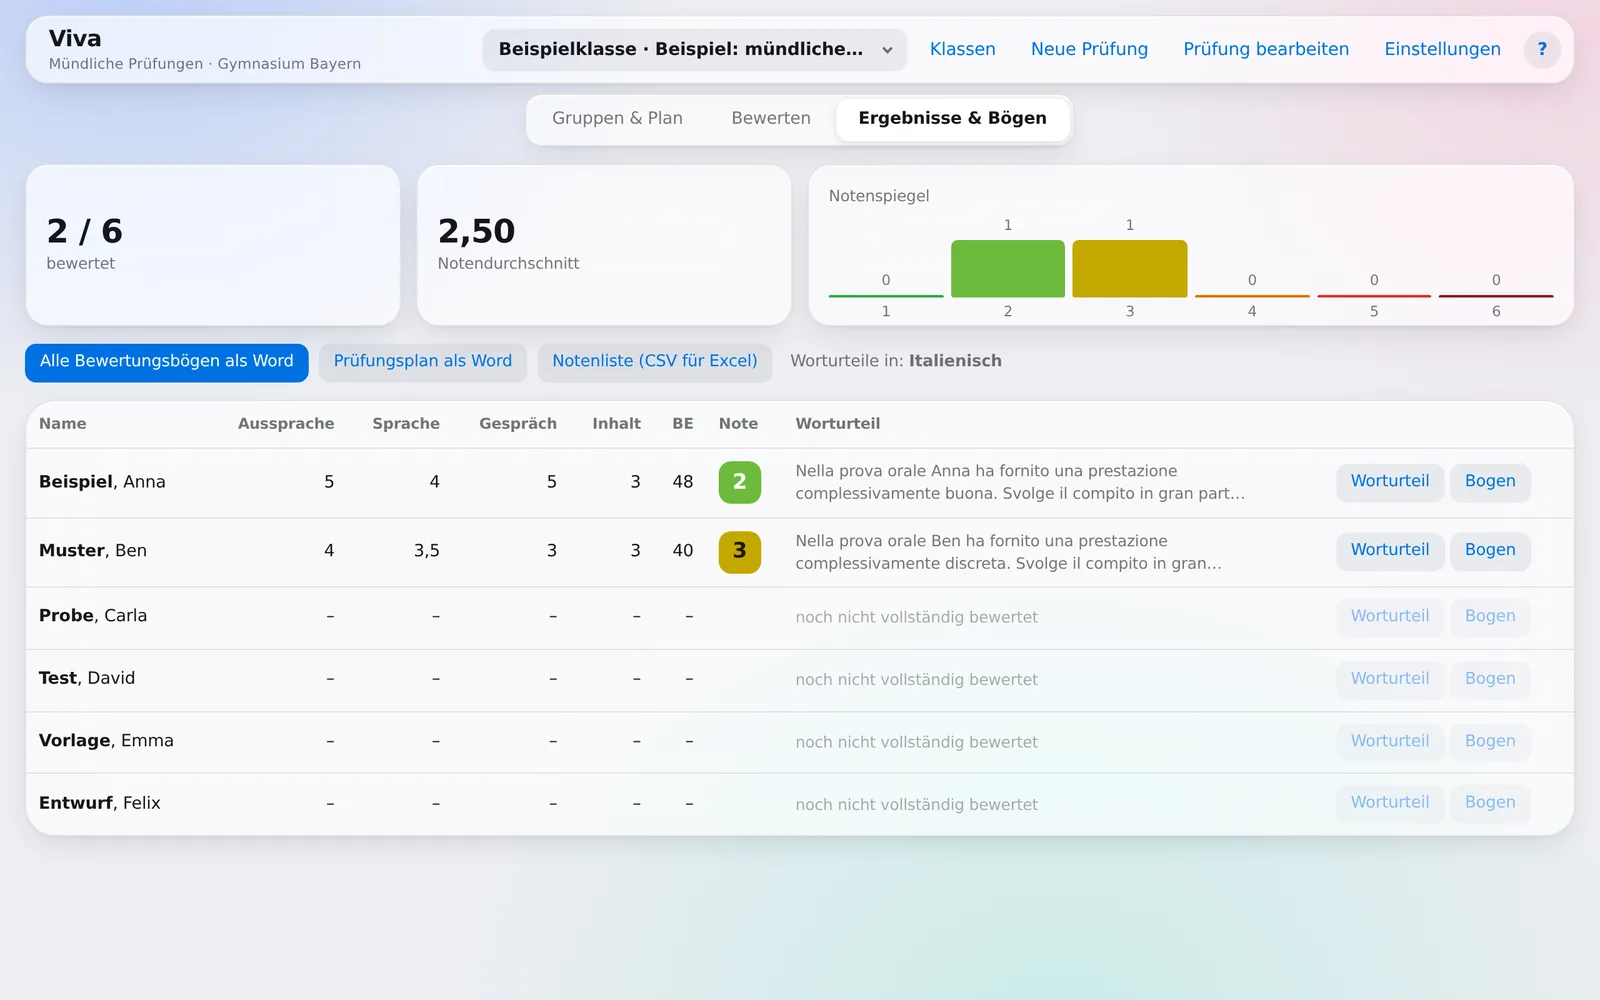Open Bogen for Muster, Ben
The width and height of the screenshot is (1600, 1000).
(1490, 550)
